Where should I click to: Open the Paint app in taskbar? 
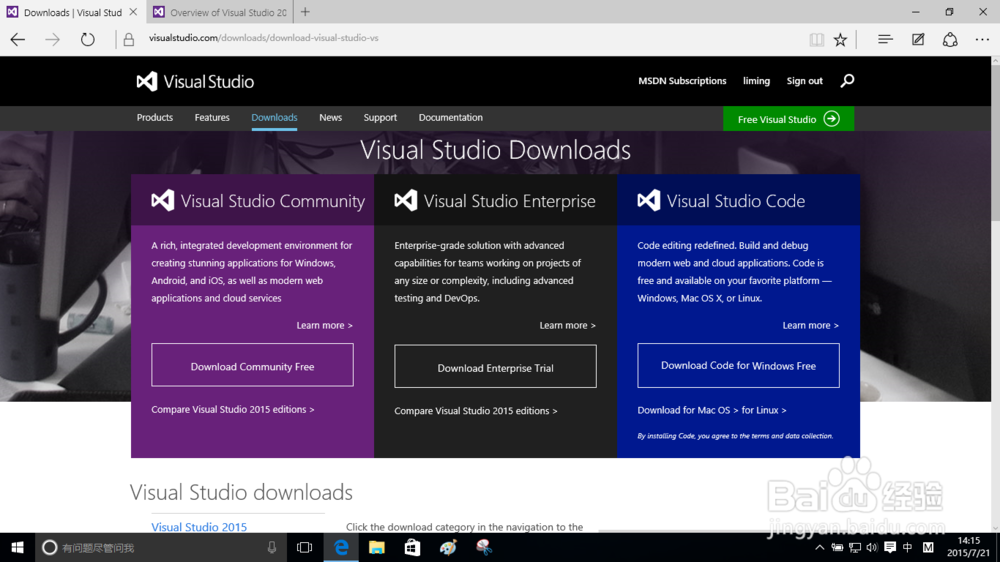[x=448, y=548]
